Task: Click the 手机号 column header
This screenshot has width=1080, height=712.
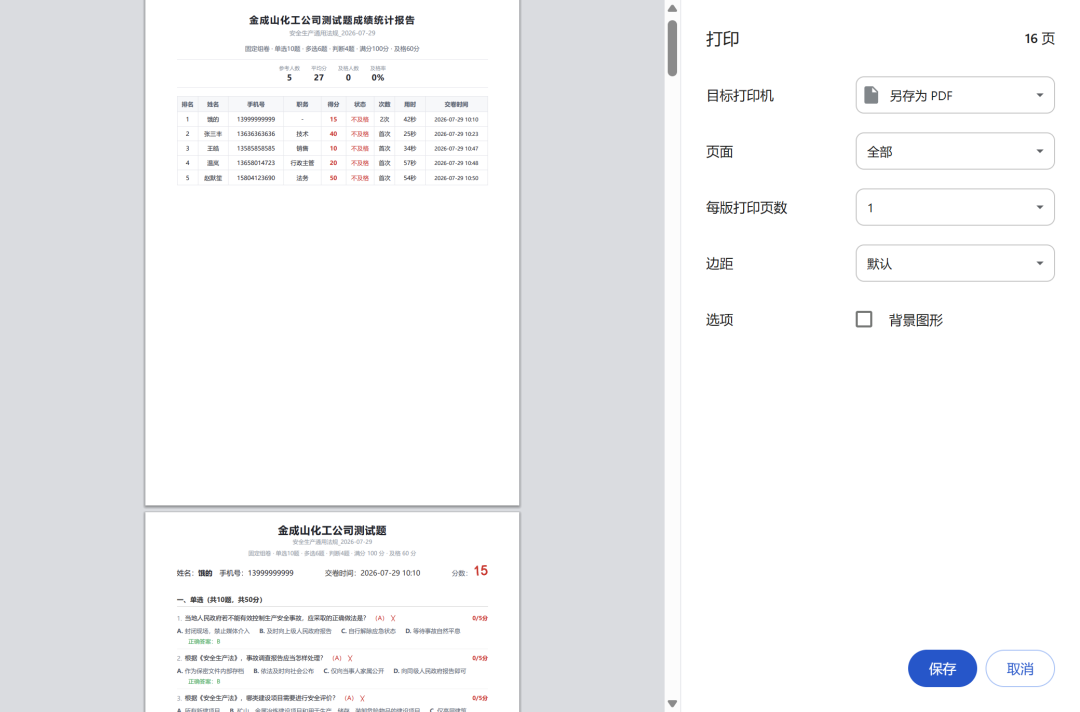Action: 256,105
